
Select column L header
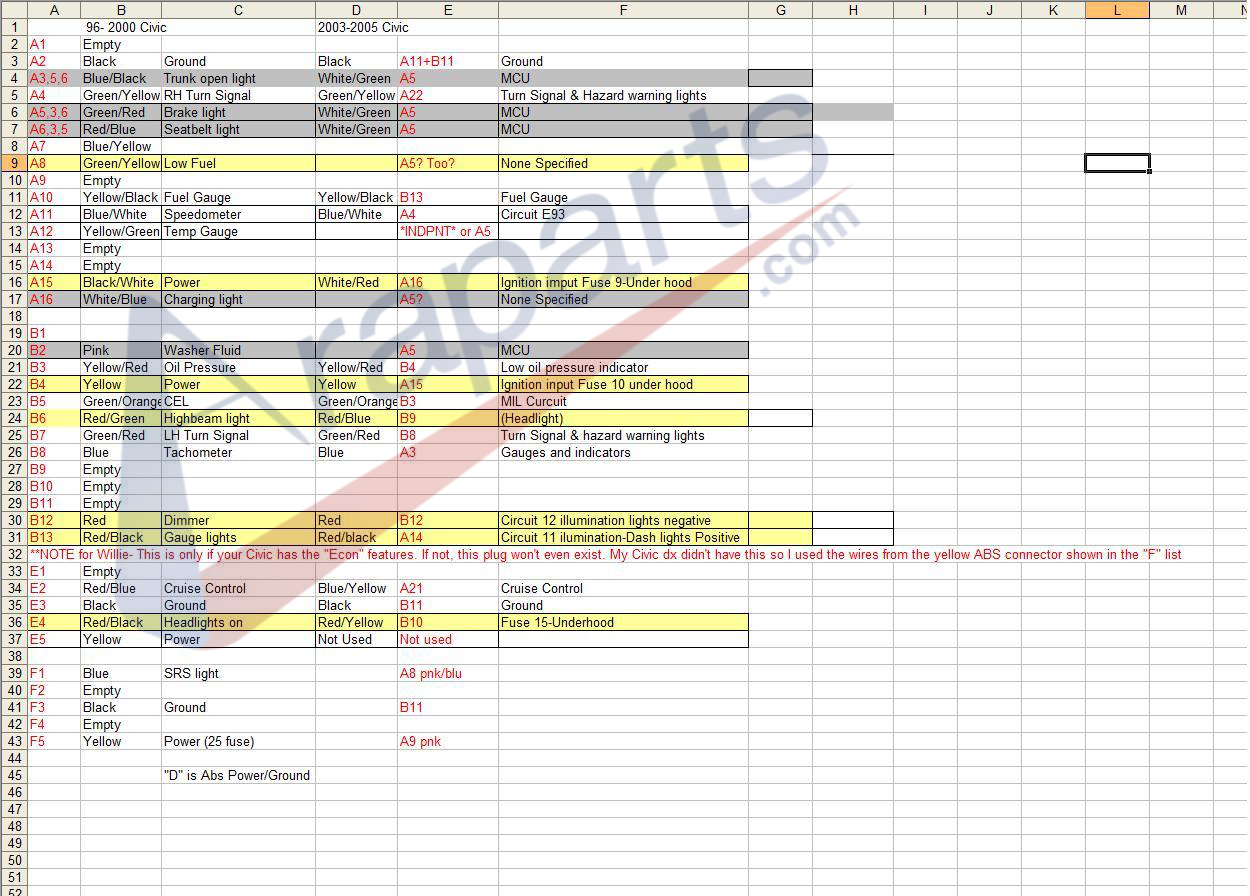pos(1117,10)
